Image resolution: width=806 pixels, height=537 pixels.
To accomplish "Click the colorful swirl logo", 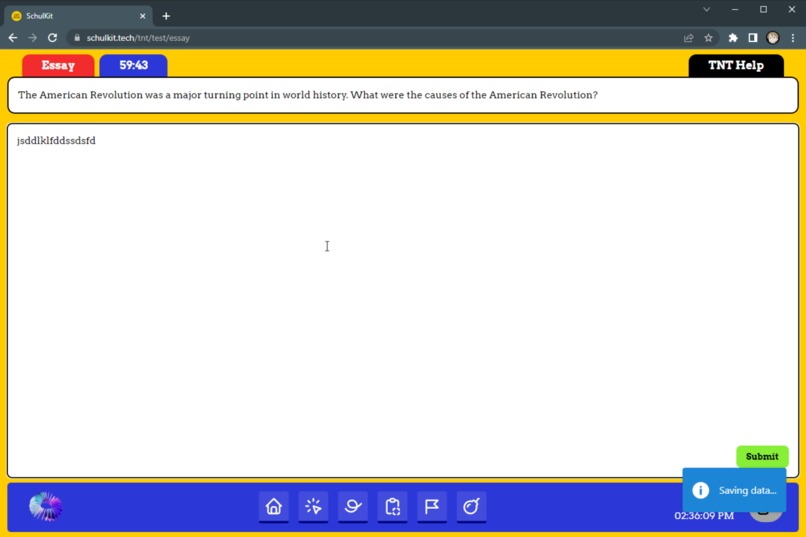I will pyautogui.click(x=45, y=507).
